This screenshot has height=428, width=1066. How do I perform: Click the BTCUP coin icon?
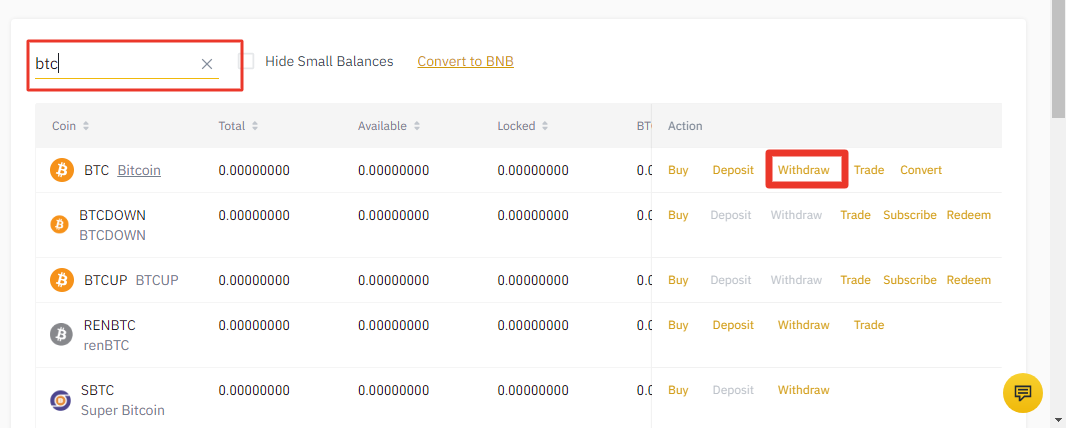pyautogui.click(x=62, y=280)
